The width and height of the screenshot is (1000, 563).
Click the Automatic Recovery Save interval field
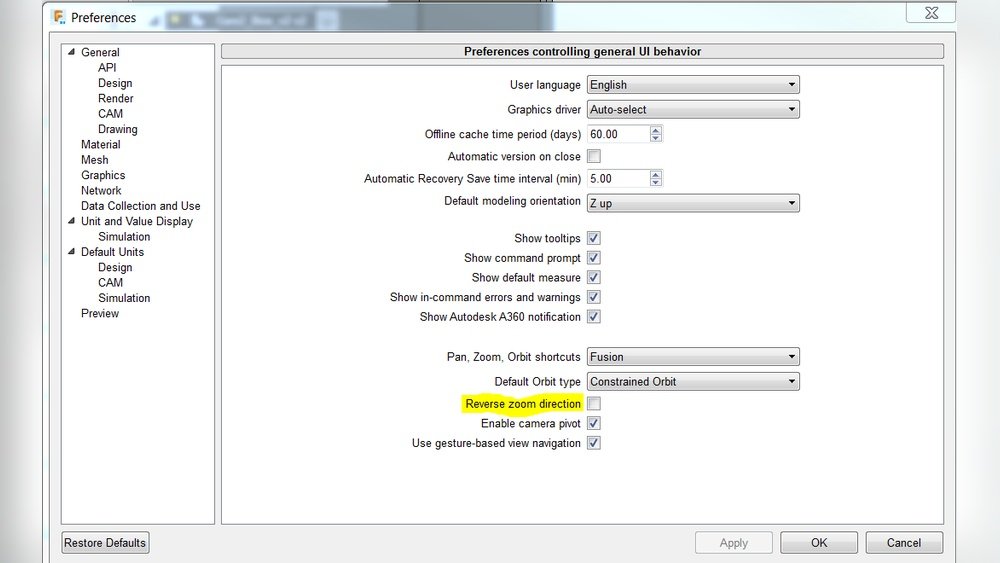tap(618, 179)
